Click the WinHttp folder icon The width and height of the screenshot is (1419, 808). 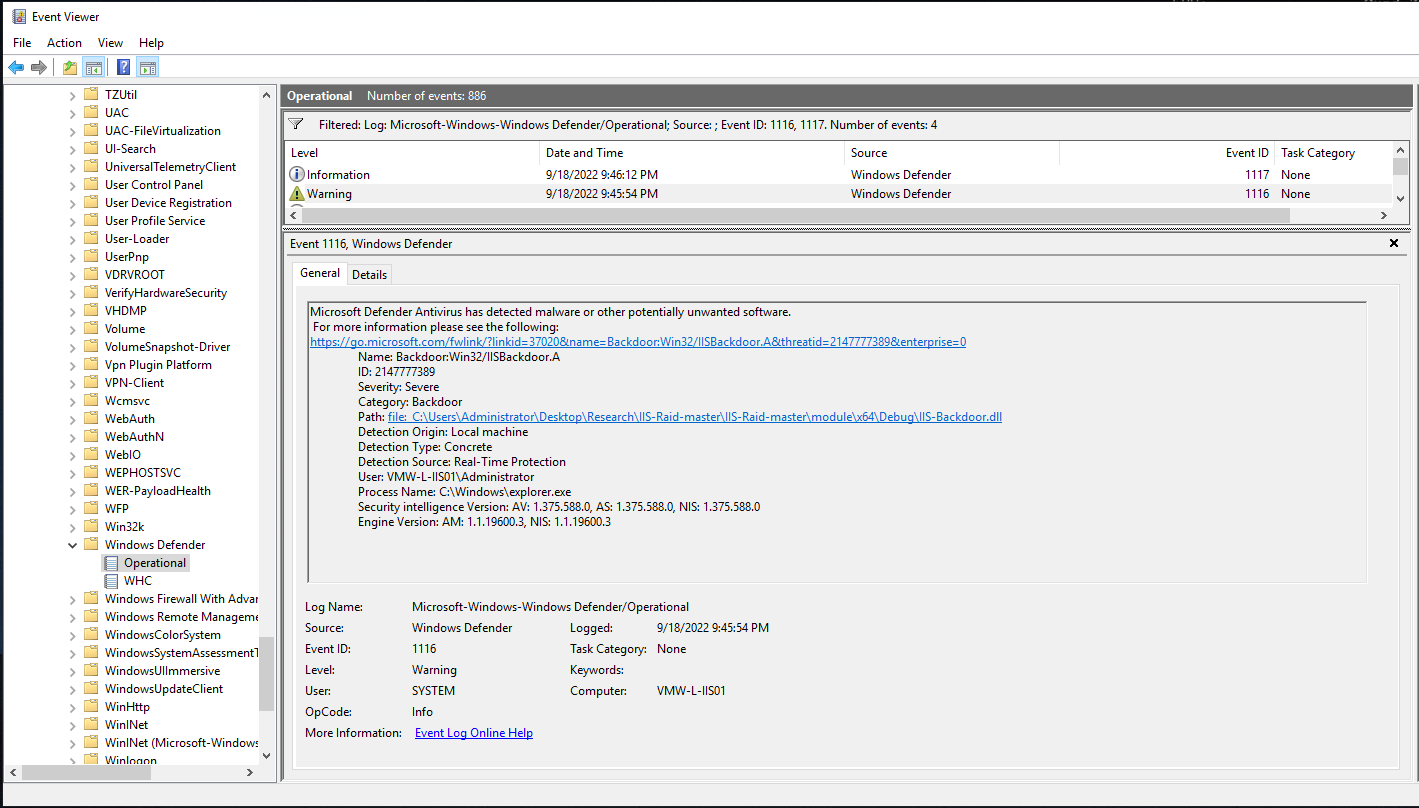[91, 707]
